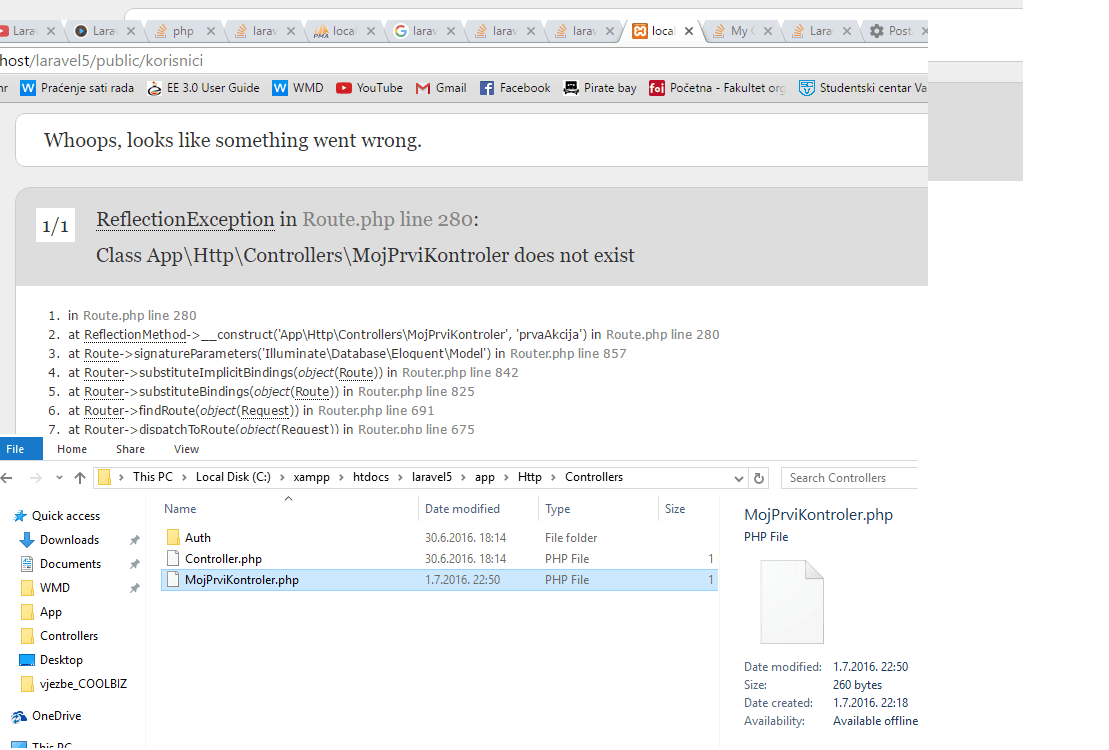This screenshot has height=750, width=1109.
Task: Click the ReflectionException link
Action: point(185,219)
